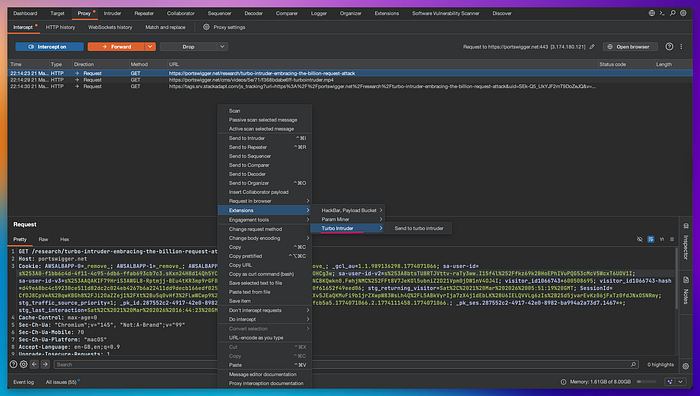Select the tags.srv.stackadapt.com request row

[x=350, y=86]
